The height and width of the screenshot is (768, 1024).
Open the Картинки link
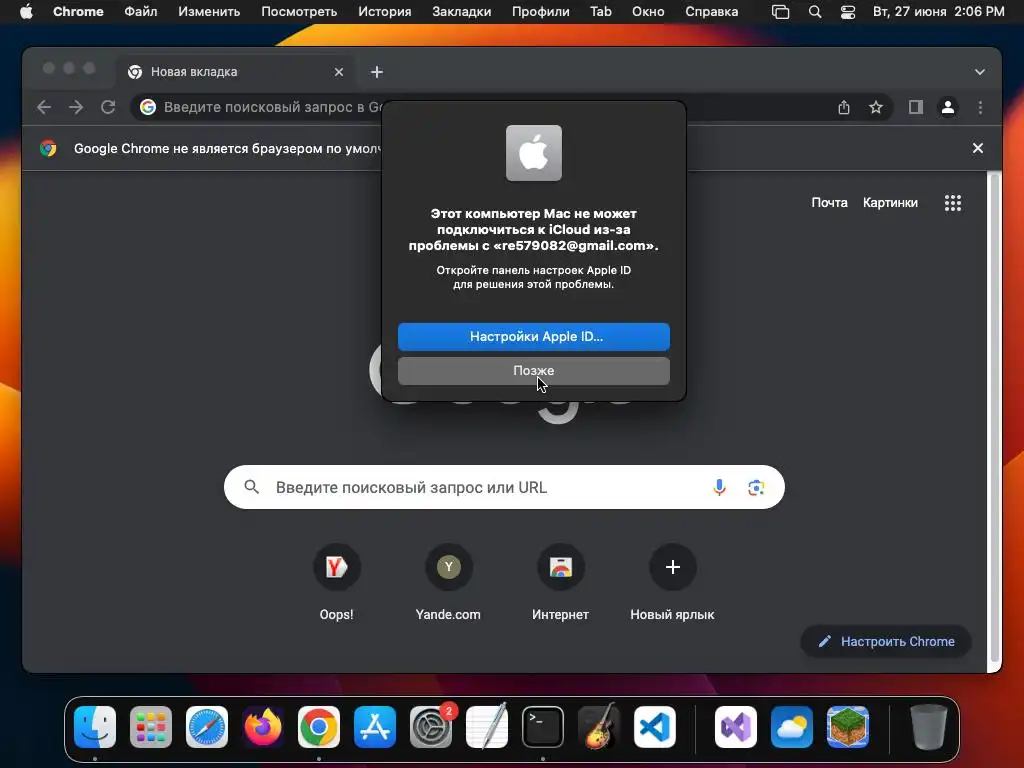pyautogui.click(x=890, y=203)
